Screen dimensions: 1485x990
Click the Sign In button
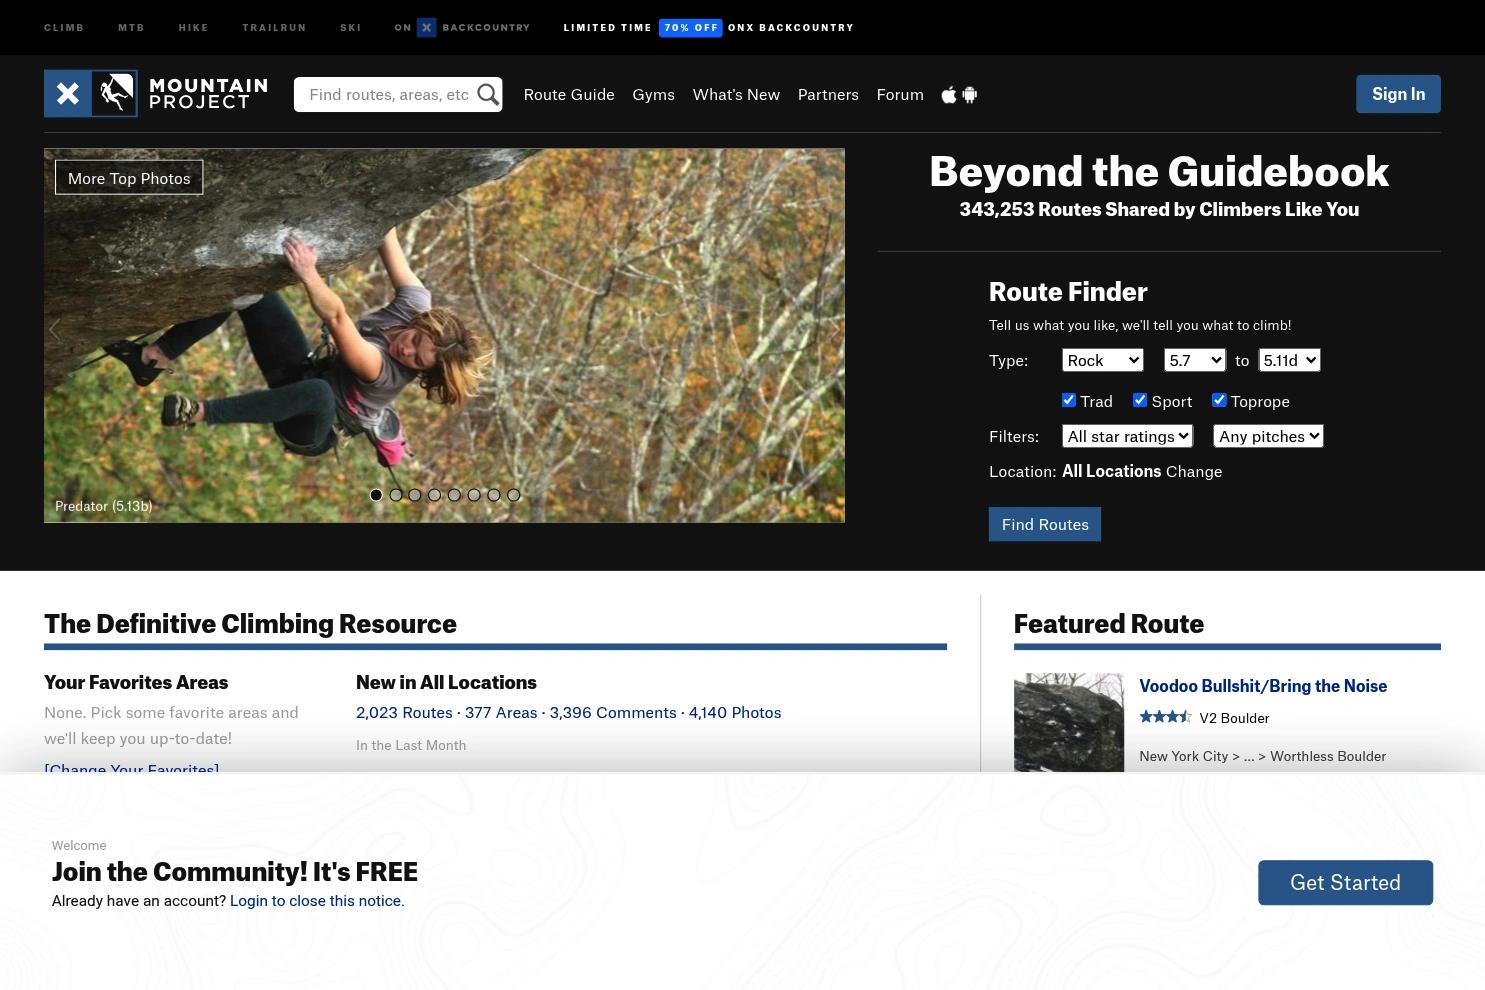(1398, 94)
